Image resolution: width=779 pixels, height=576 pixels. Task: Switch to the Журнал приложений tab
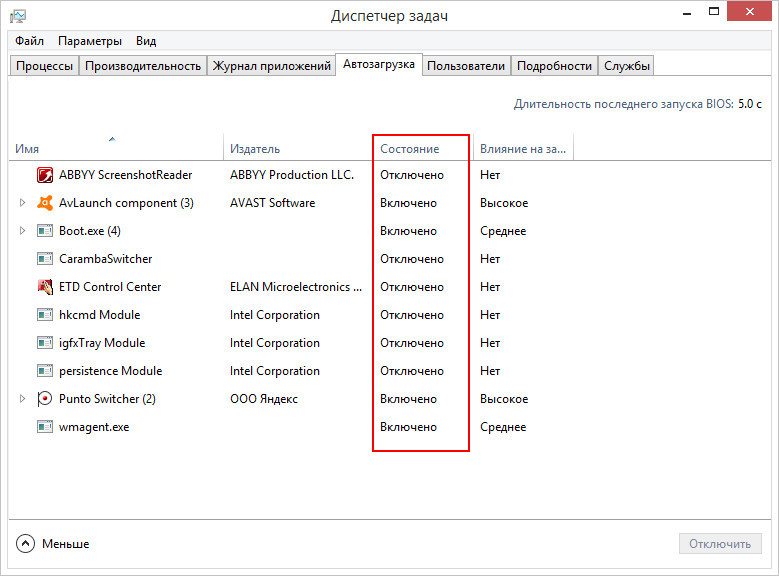(272, 66)
